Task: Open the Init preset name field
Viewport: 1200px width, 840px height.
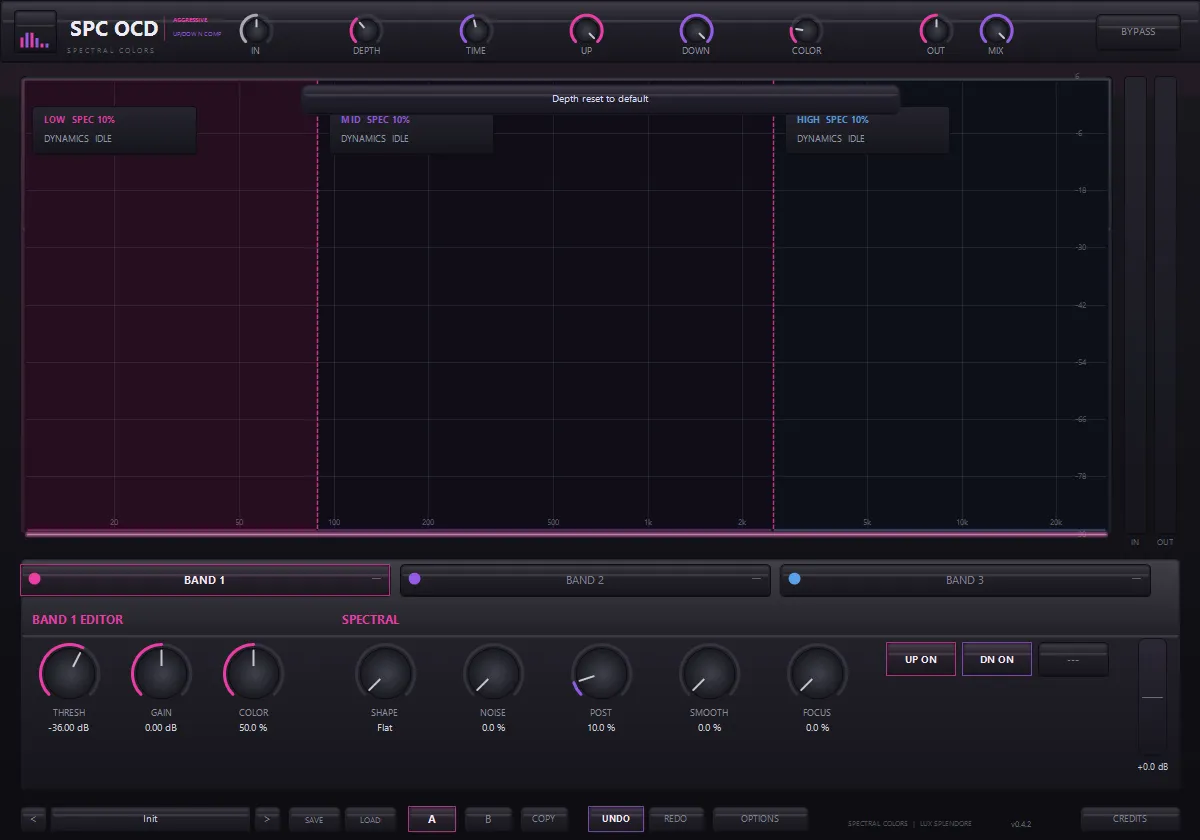Action: coord(150,819)
